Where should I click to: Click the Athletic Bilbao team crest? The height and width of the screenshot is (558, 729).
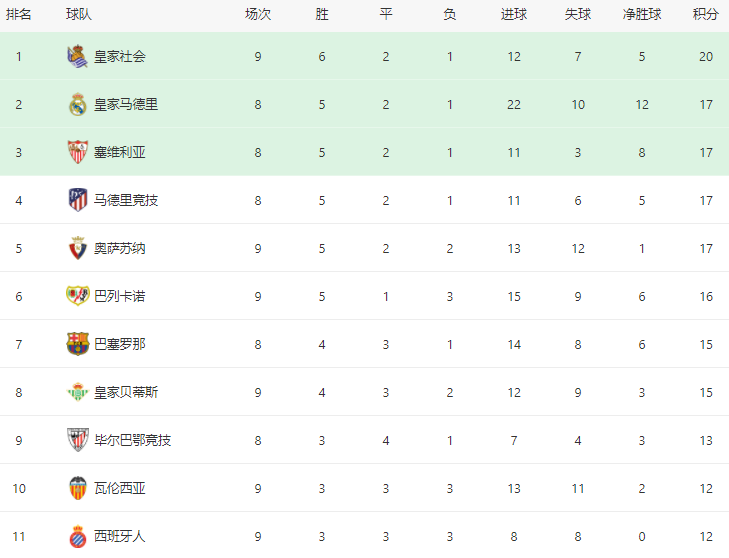click(78, 440)
